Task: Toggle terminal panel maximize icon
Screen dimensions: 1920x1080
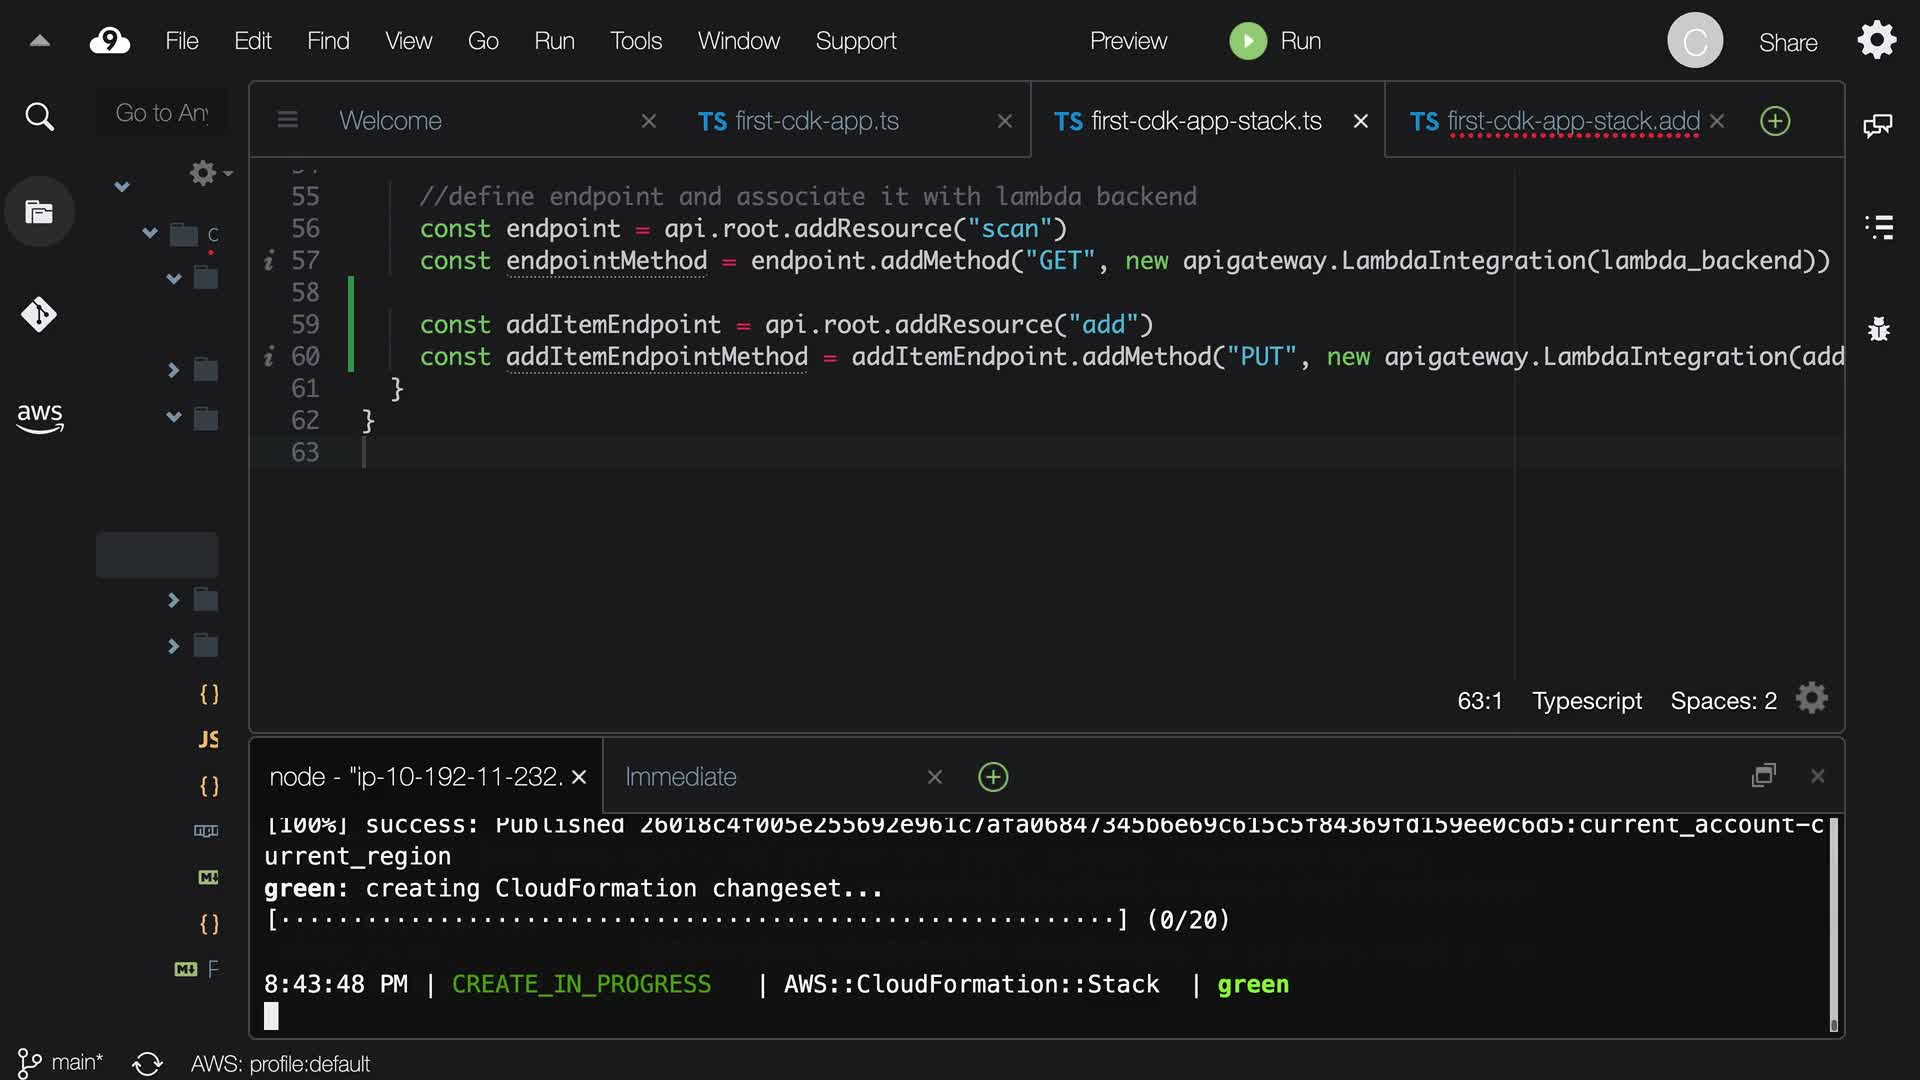Action: pos(1764,776)
